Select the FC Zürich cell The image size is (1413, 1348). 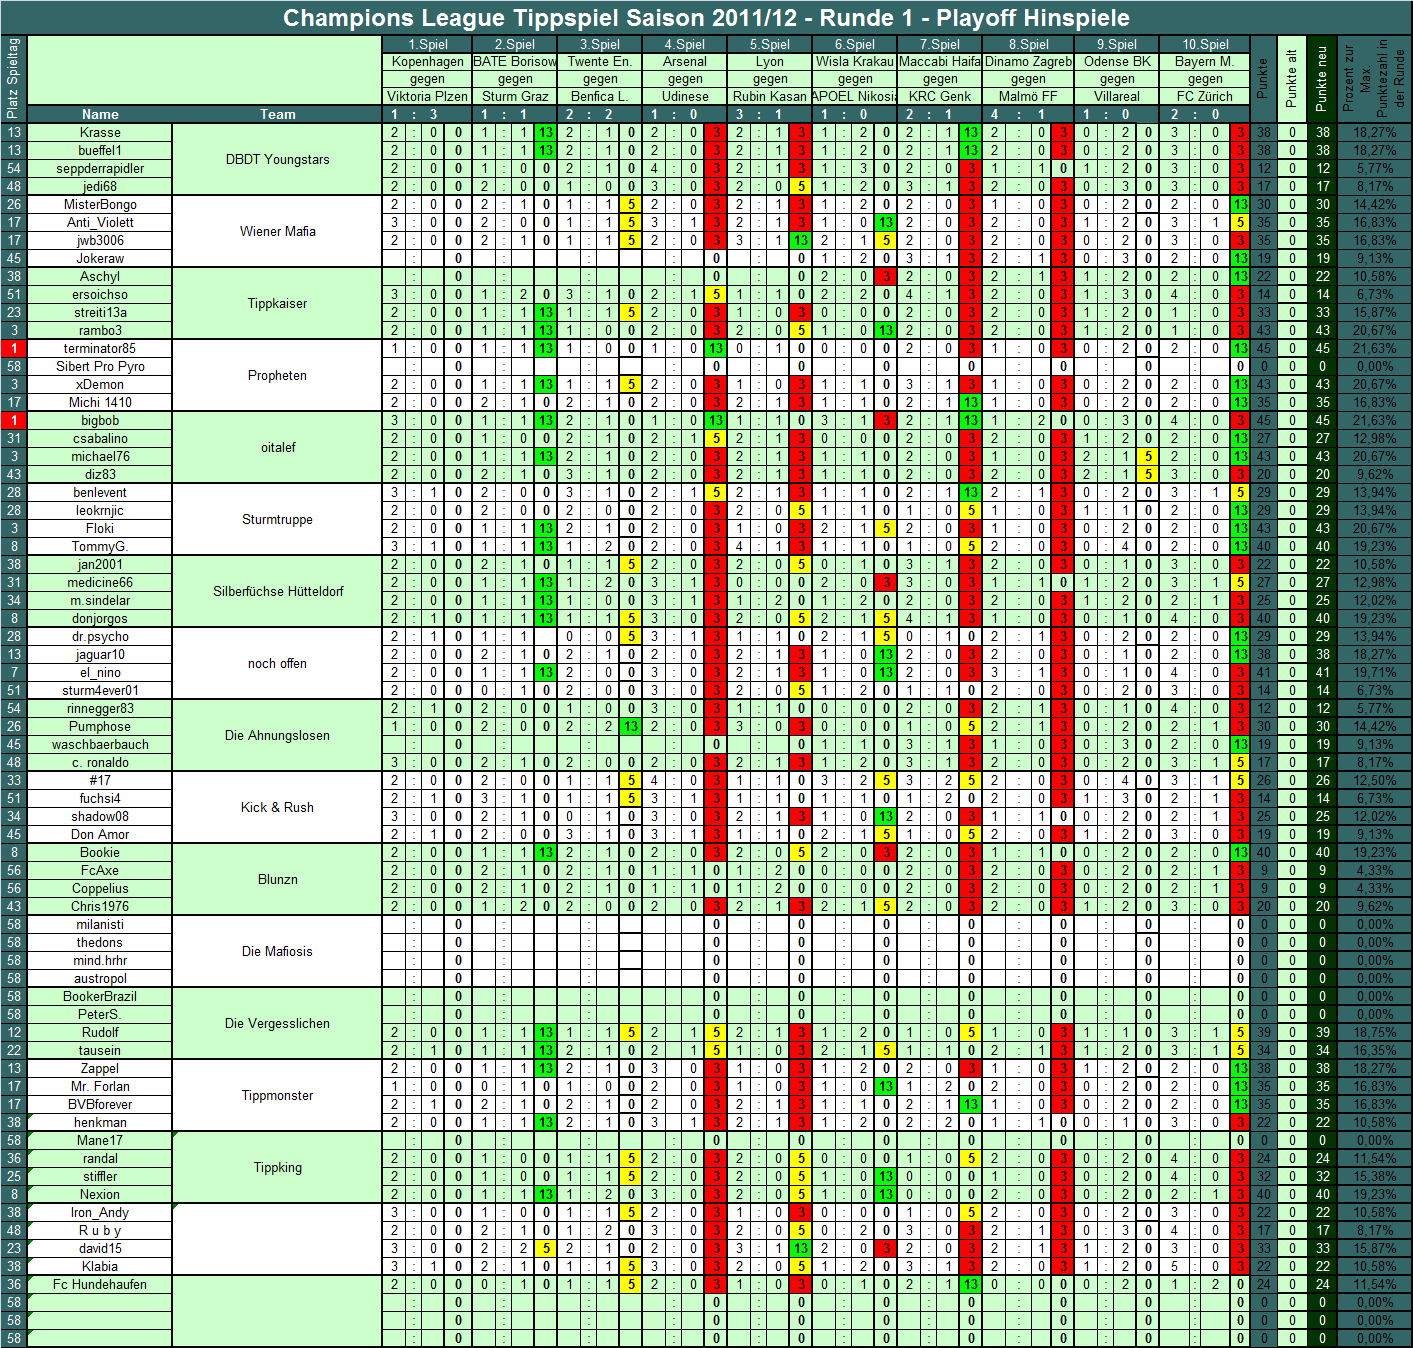click(x=1205, y=96)
